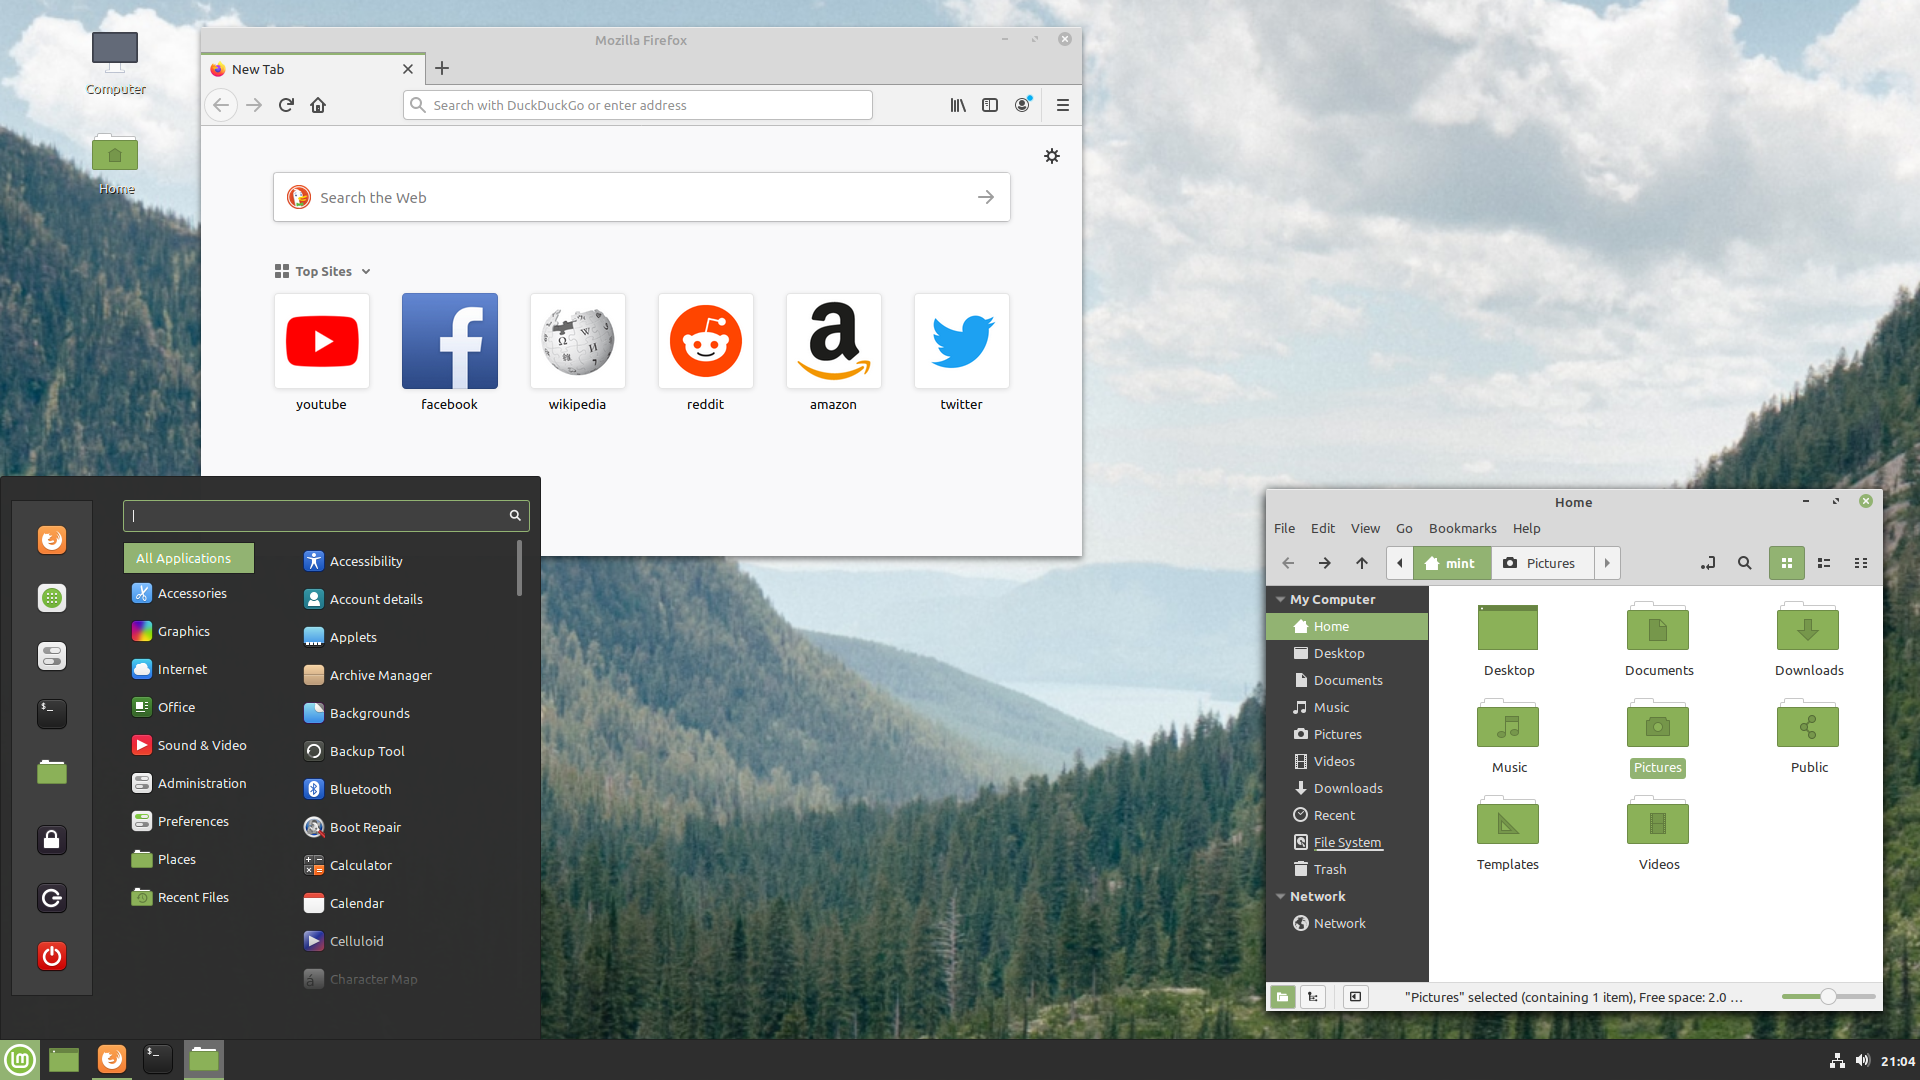Toggle Firefox sidebar view icon
This screenshot has height=1080, width=1920.
[989, 105]
